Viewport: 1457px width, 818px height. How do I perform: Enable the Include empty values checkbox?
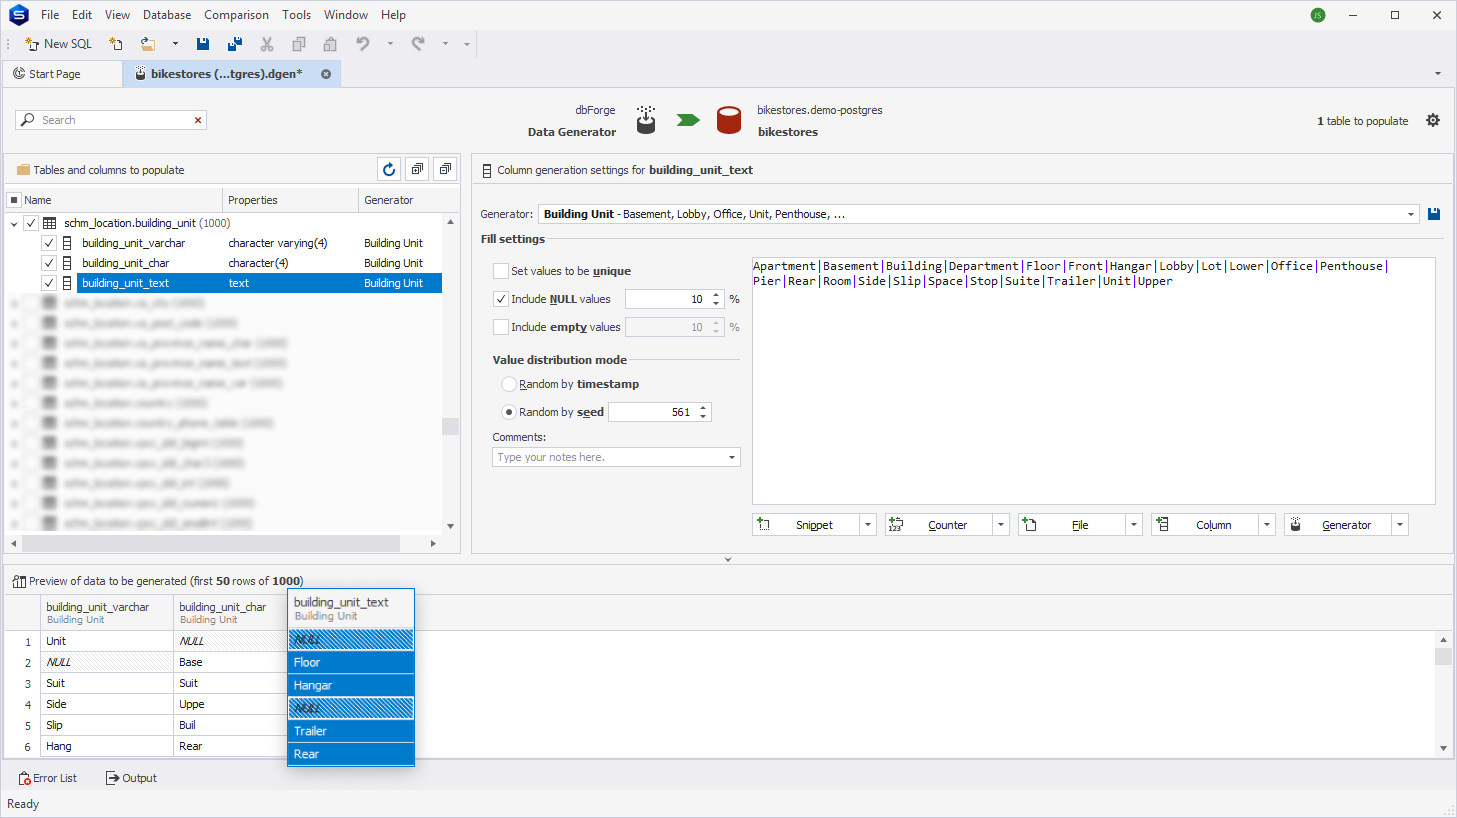(501, 327)
